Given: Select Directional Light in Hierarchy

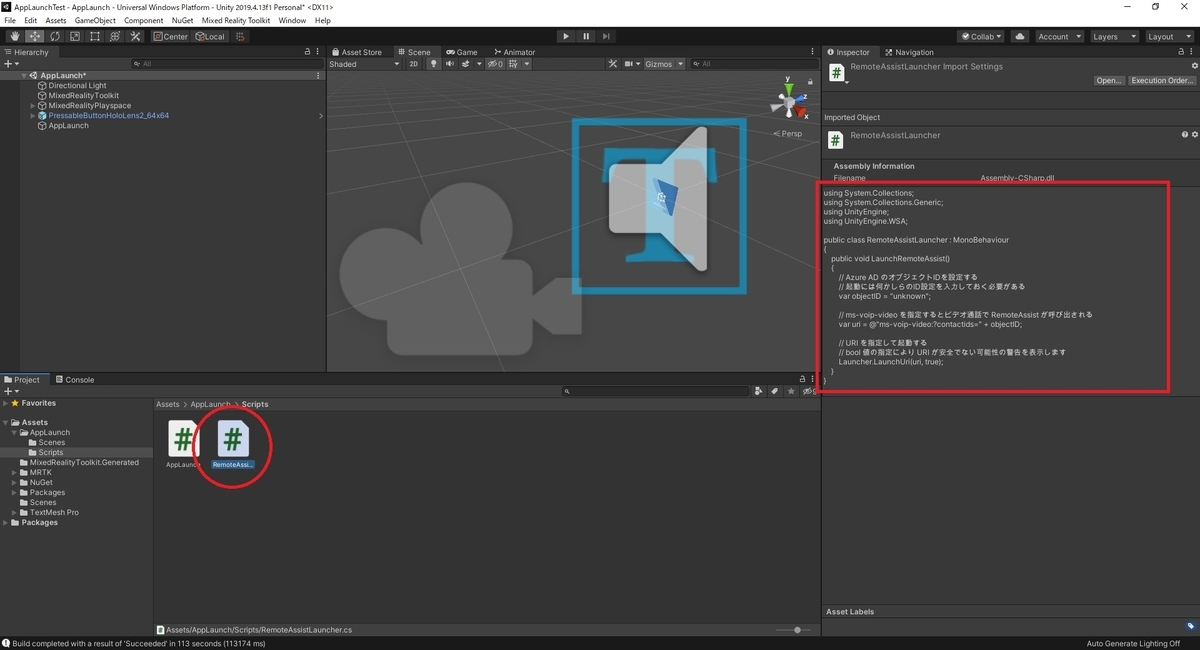Looking at the screenshot, I should point(77,86).
